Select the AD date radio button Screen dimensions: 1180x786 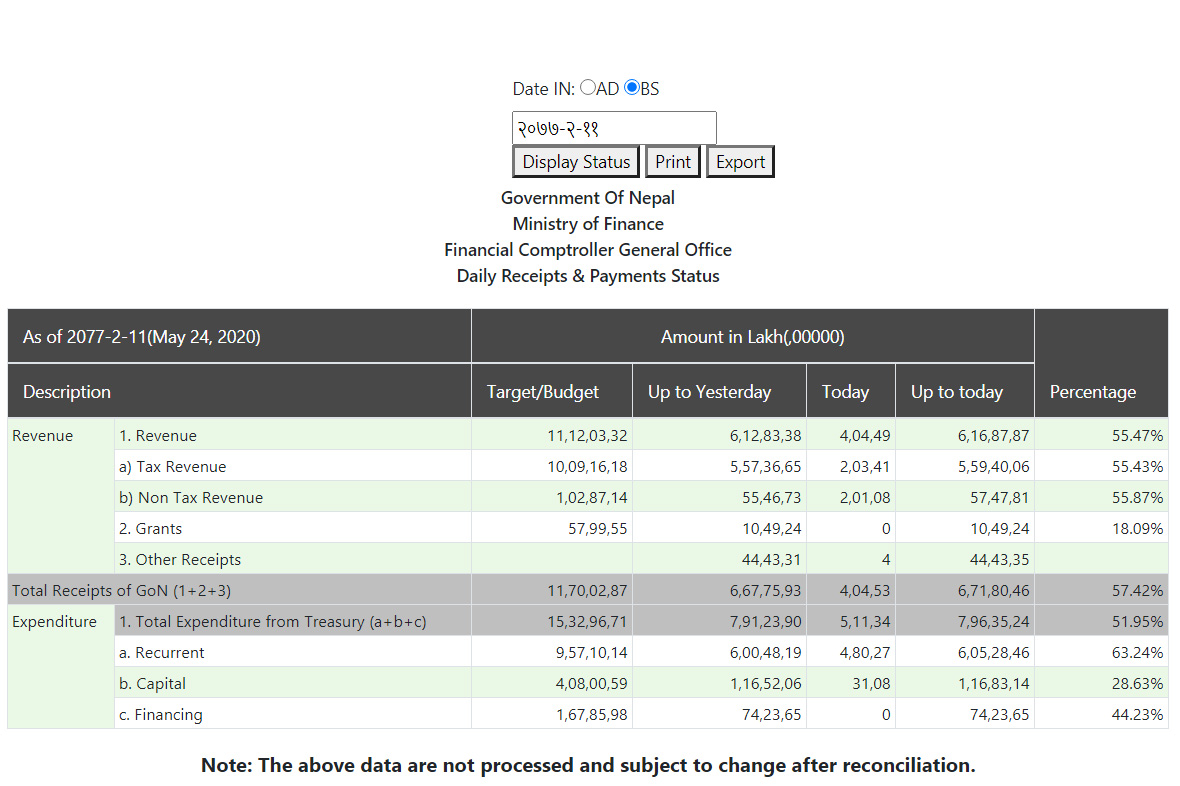(587, 88)
